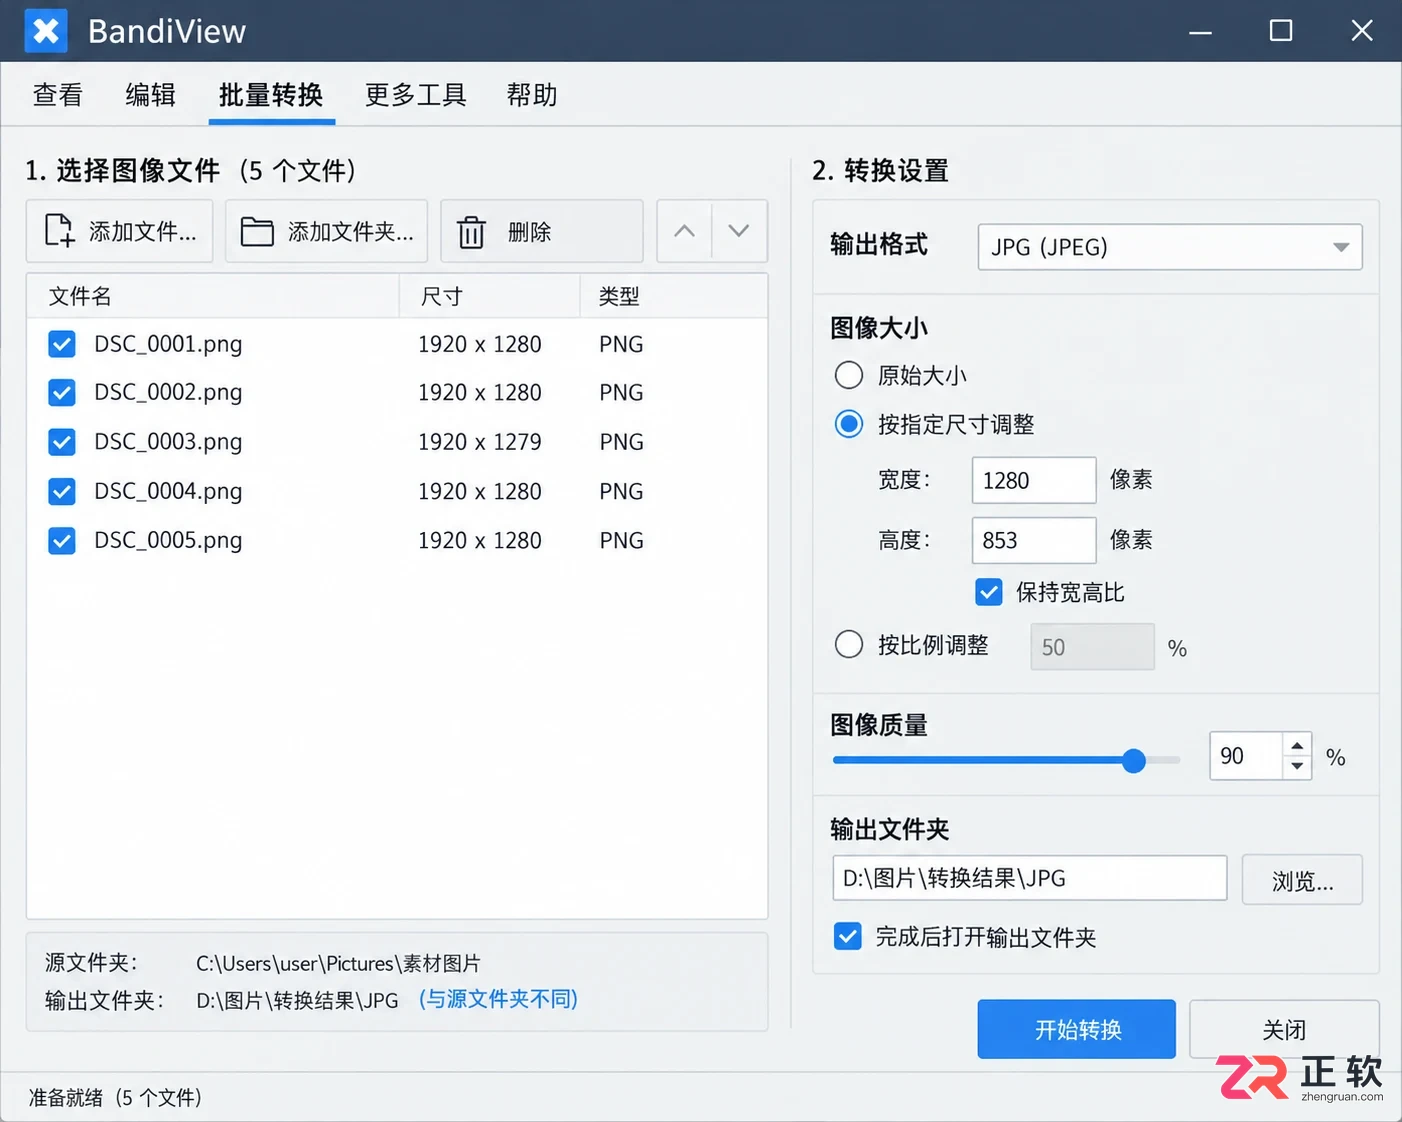Move selected file down with down arrow
Viewport: 1402px width, 1122px height.
tap(739, 231)
